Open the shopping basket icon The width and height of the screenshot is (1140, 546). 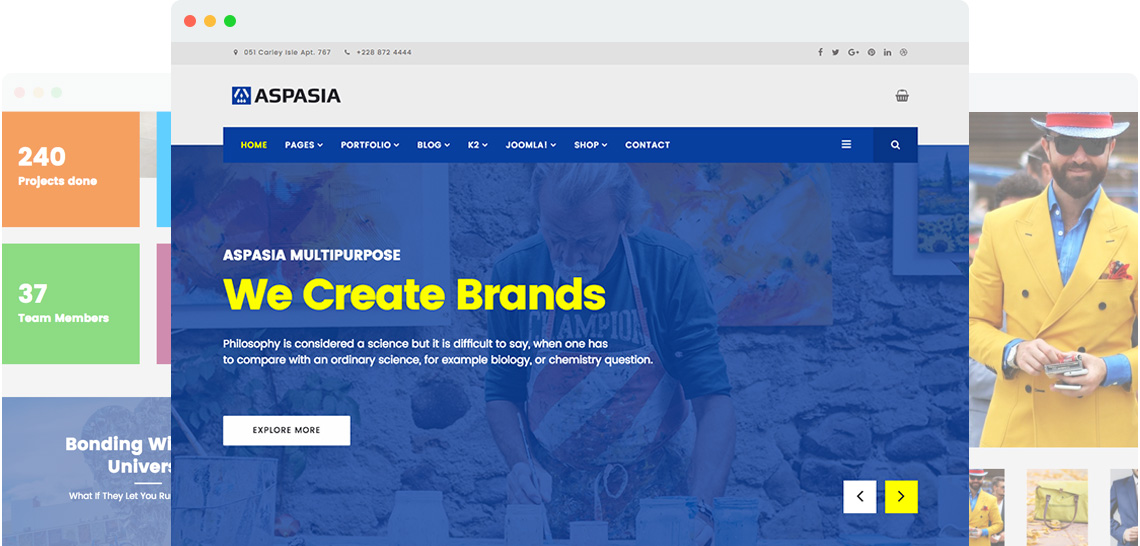coord(902,95)
